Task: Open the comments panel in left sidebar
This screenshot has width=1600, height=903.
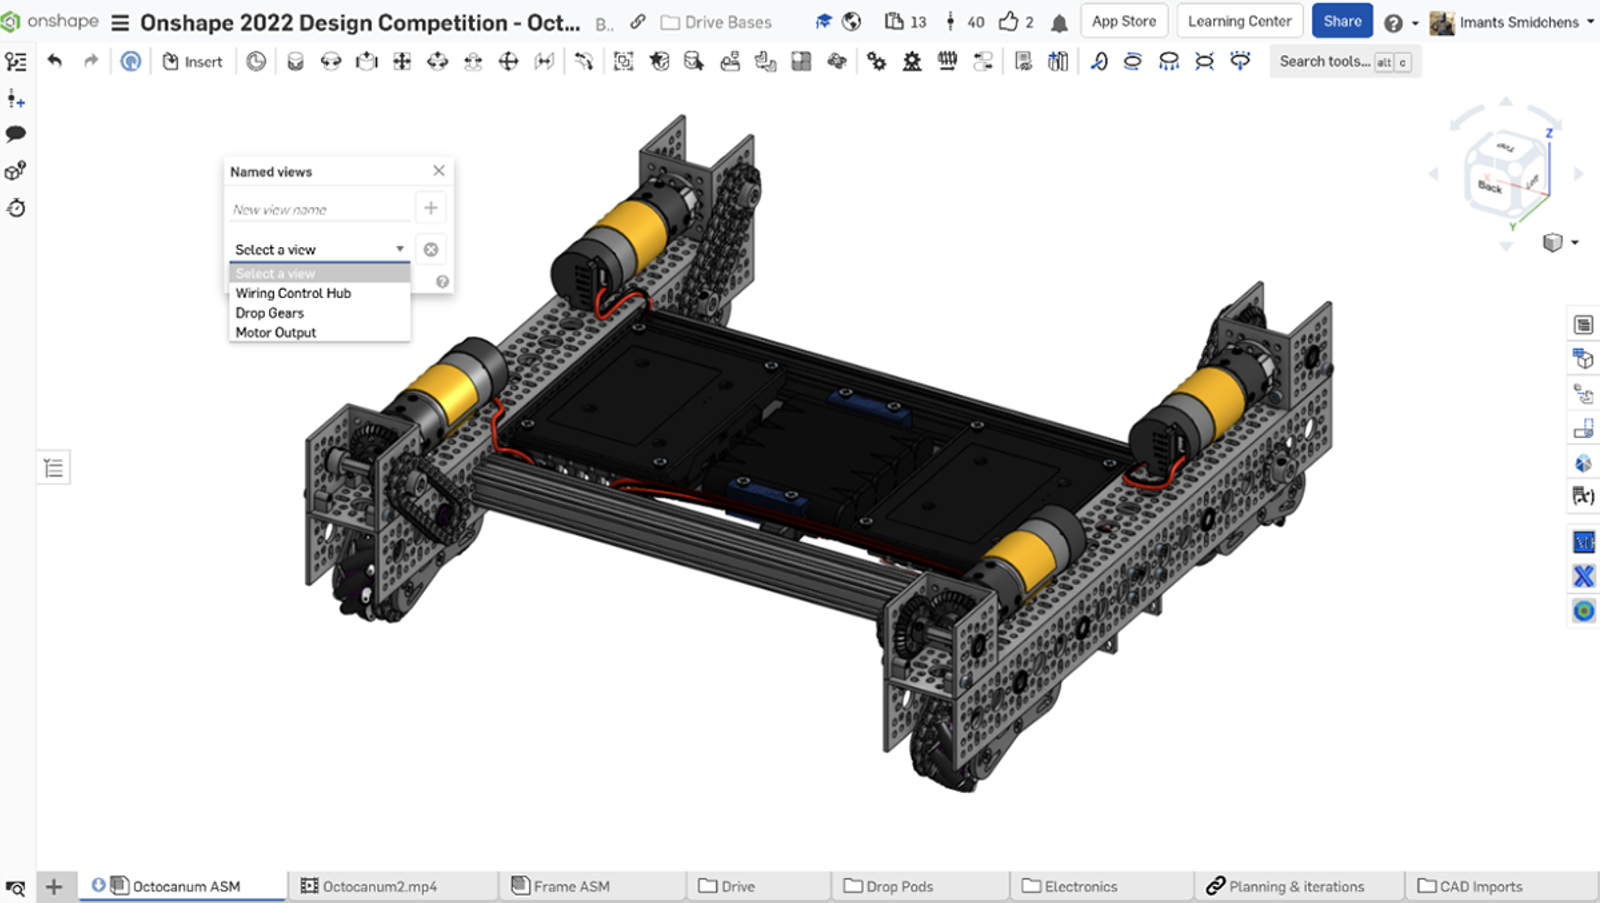Action: (x=15, y=133)
